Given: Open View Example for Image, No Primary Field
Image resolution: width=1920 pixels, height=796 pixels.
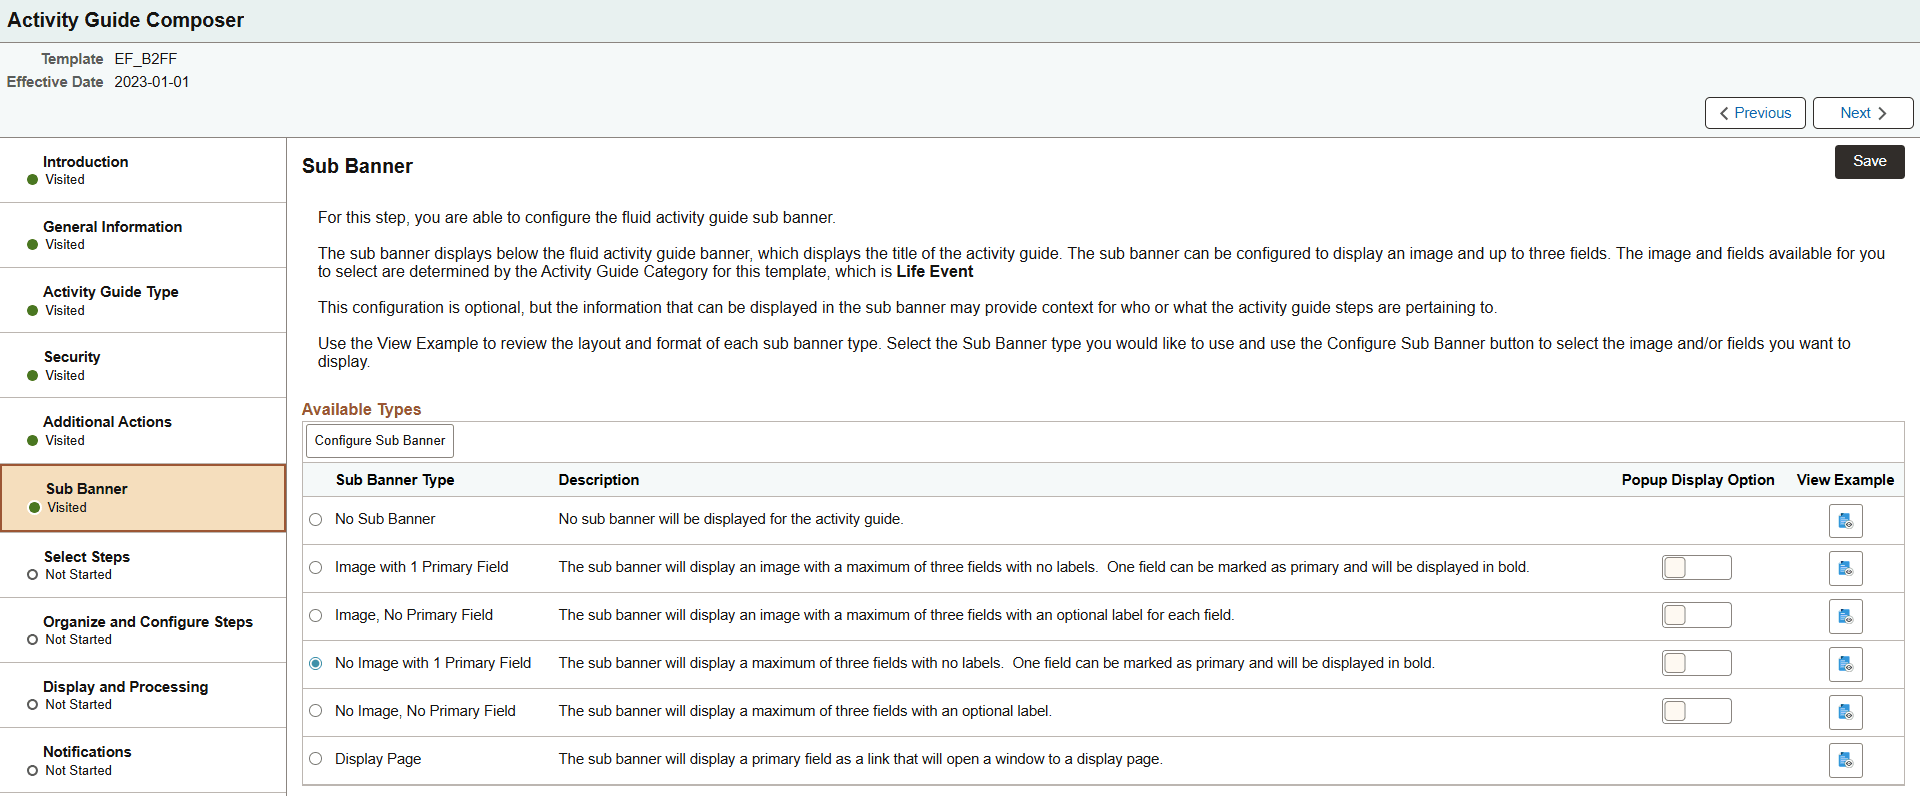Looking at the screenshot, I should tap(1845, 617).
